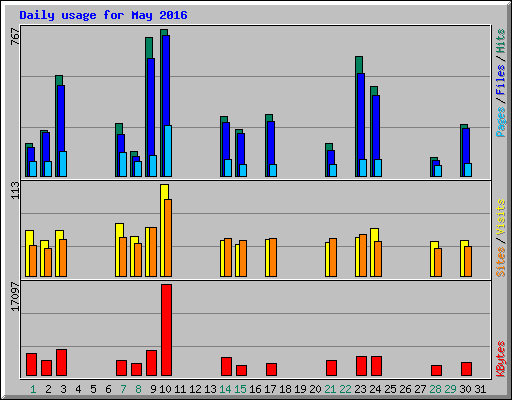
Task: Click the 113 value on the visits axis
Action: 15,190
